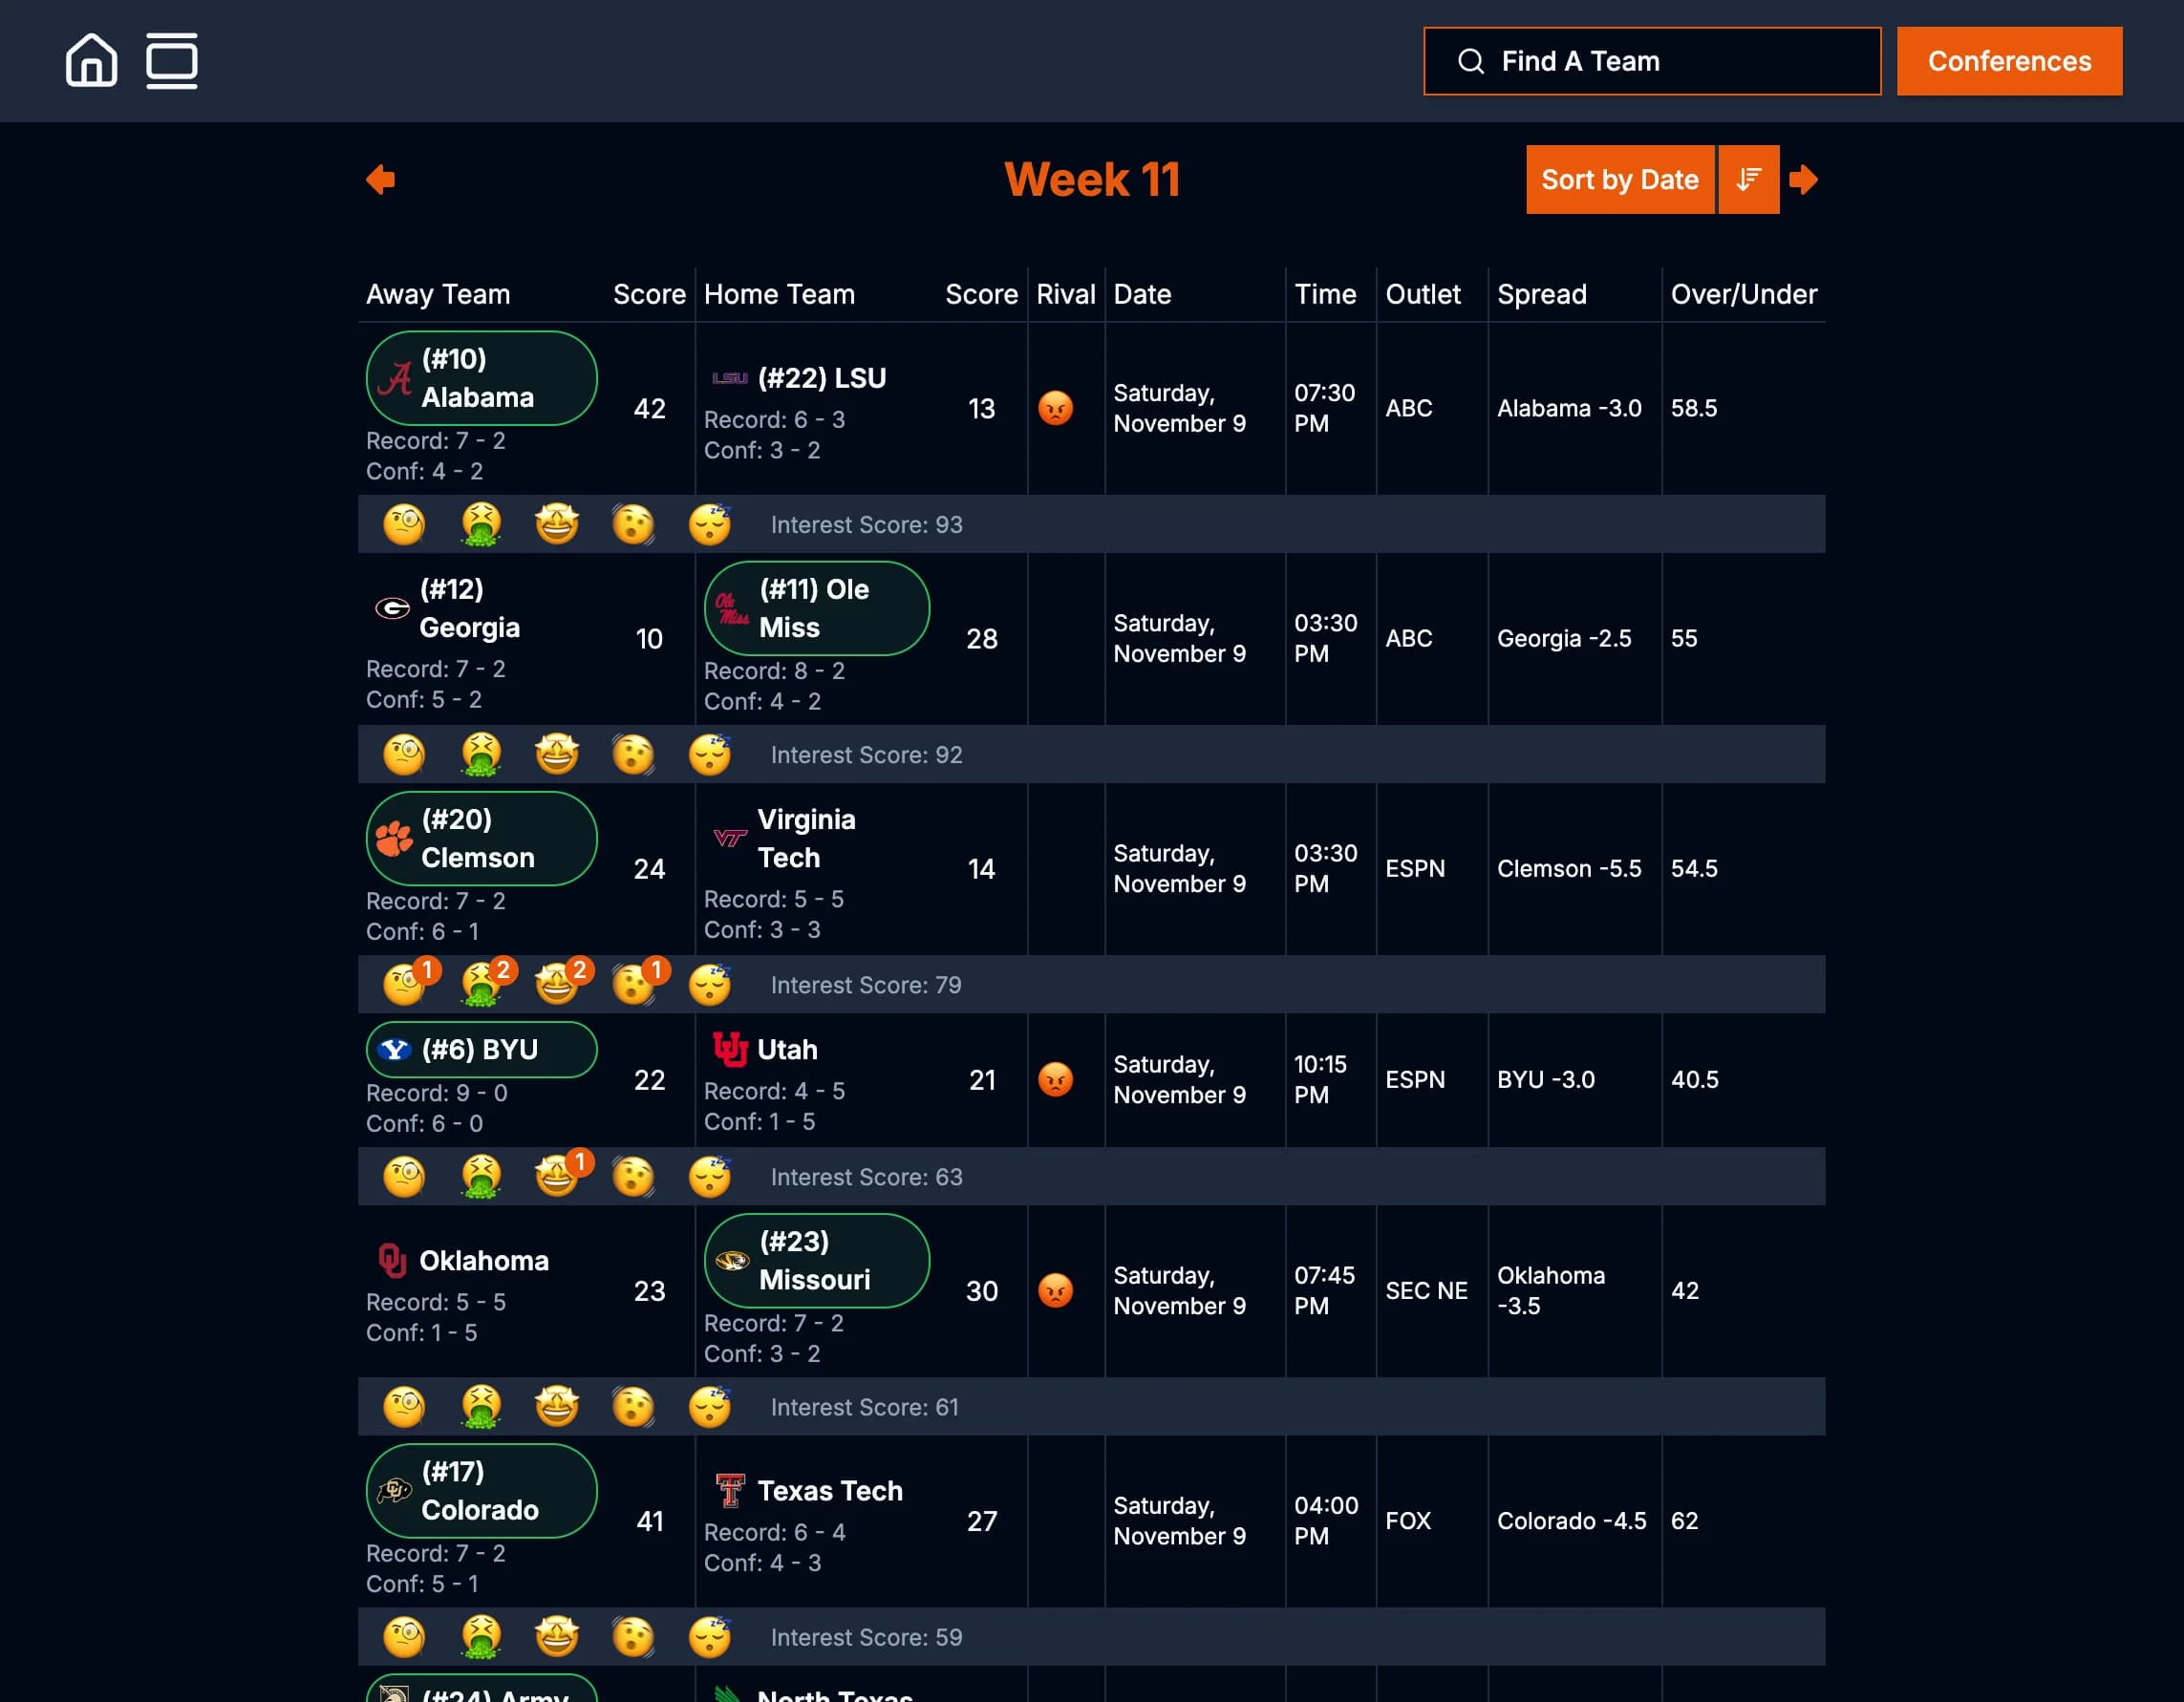Click the SEC NE outlet cell
2184x1702 pixels.
(1426, 1290)
